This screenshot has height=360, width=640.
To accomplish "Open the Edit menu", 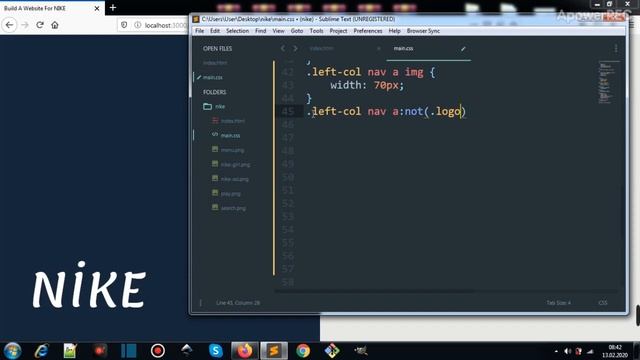I will coord(215,31).
